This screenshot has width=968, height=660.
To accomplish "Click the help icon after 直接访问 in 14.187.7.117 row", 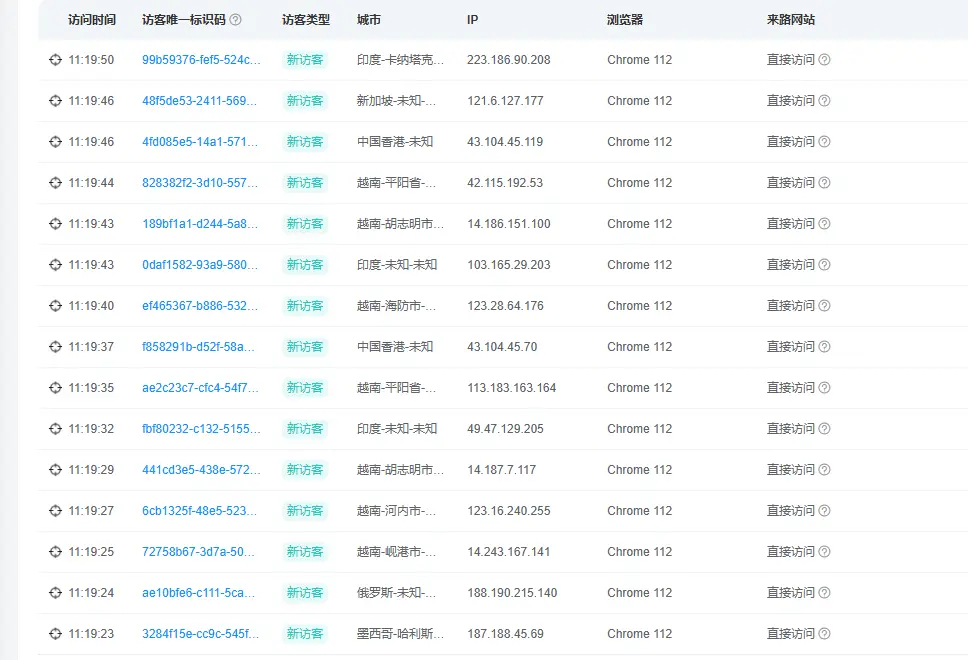I will point(824,470).
